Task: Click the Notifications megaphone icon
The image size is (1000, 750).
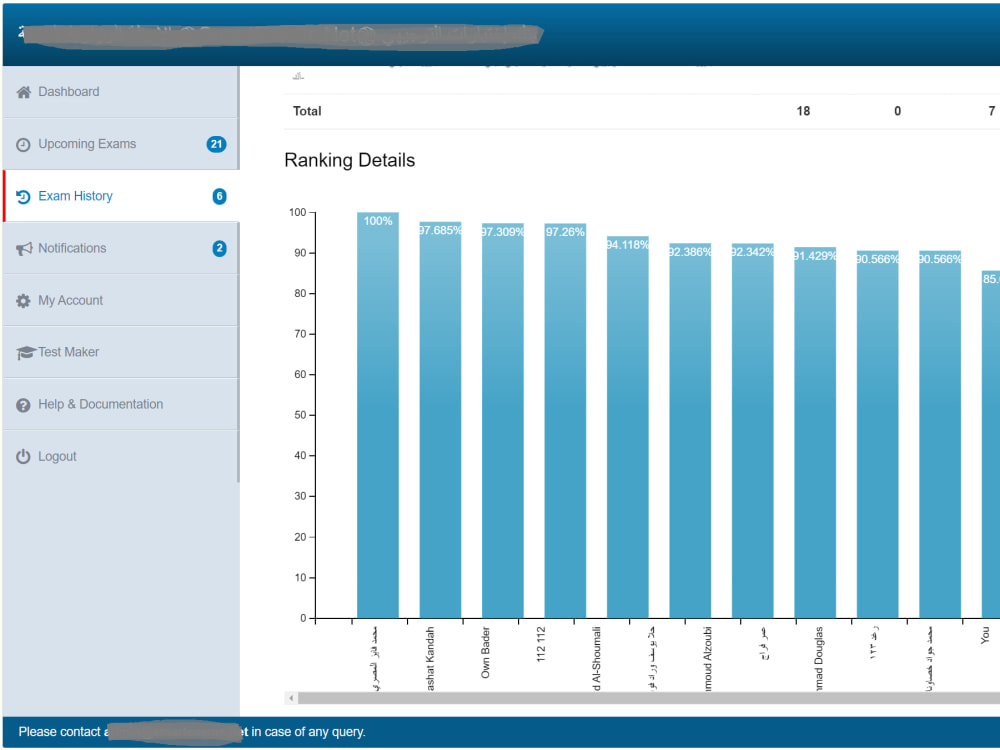Action: [24, 249]
